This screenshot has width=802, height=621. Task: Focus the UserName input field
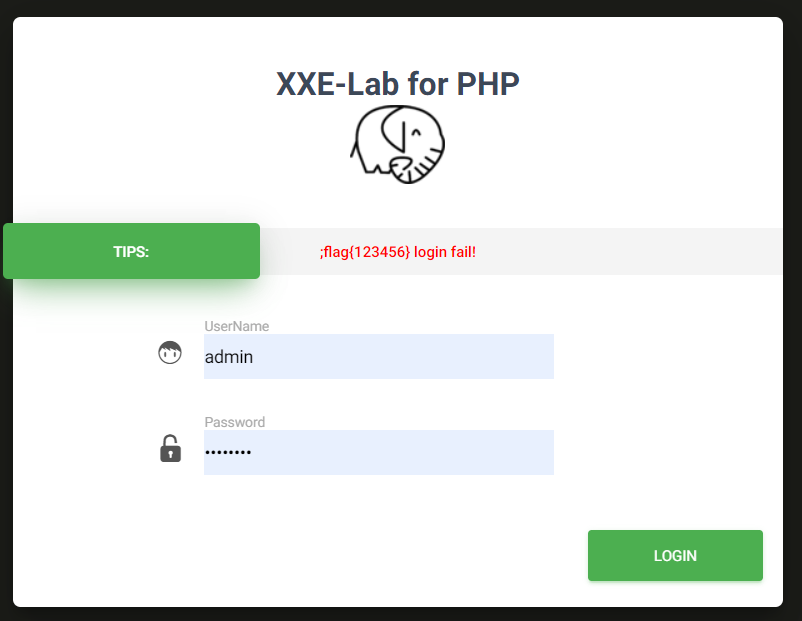(378, 356)
